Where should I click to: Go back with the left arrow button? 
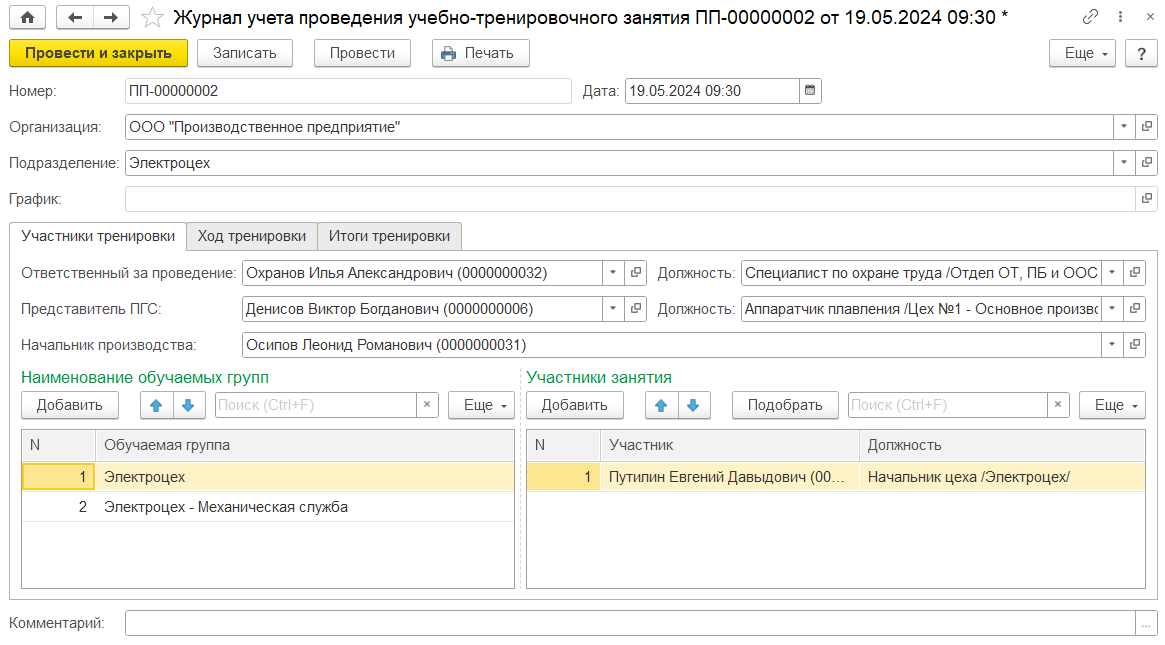point(75,17)
